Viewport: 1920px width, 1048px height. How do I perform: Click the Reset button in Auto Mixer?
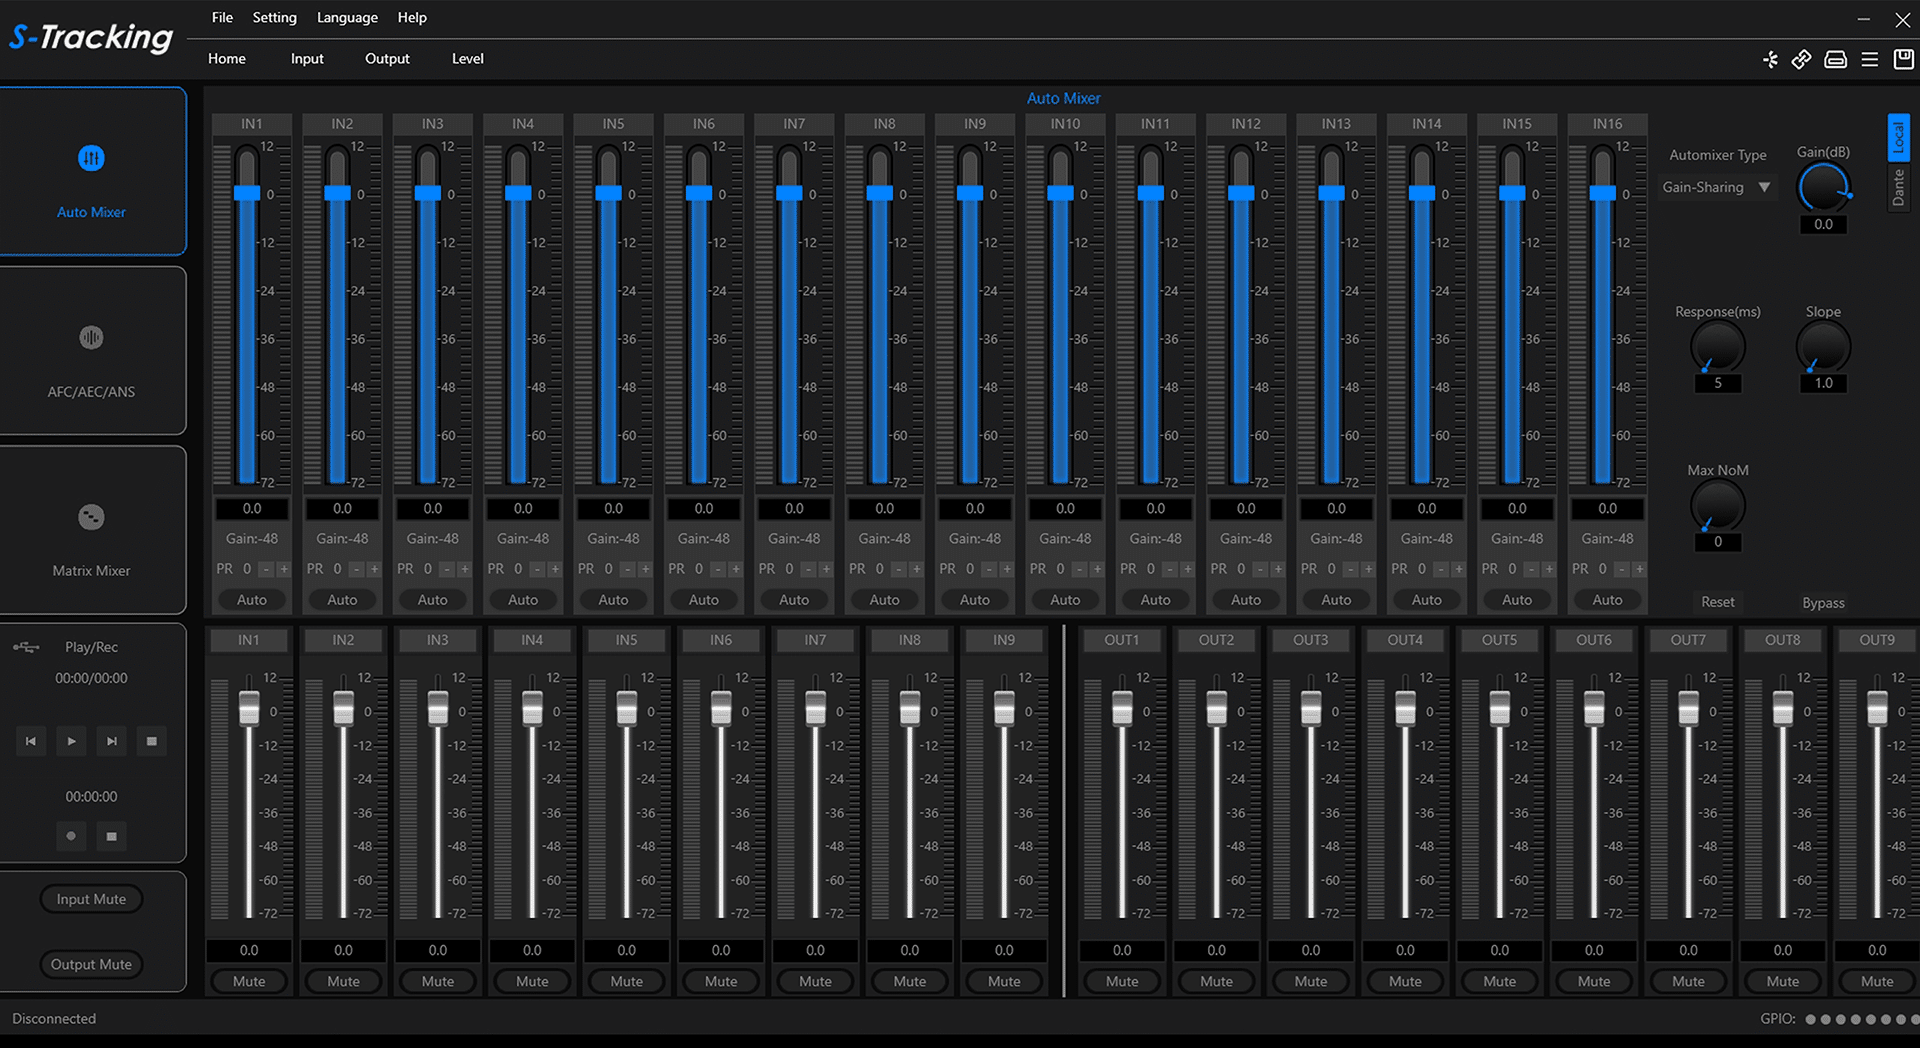[x=1717, y=602]
